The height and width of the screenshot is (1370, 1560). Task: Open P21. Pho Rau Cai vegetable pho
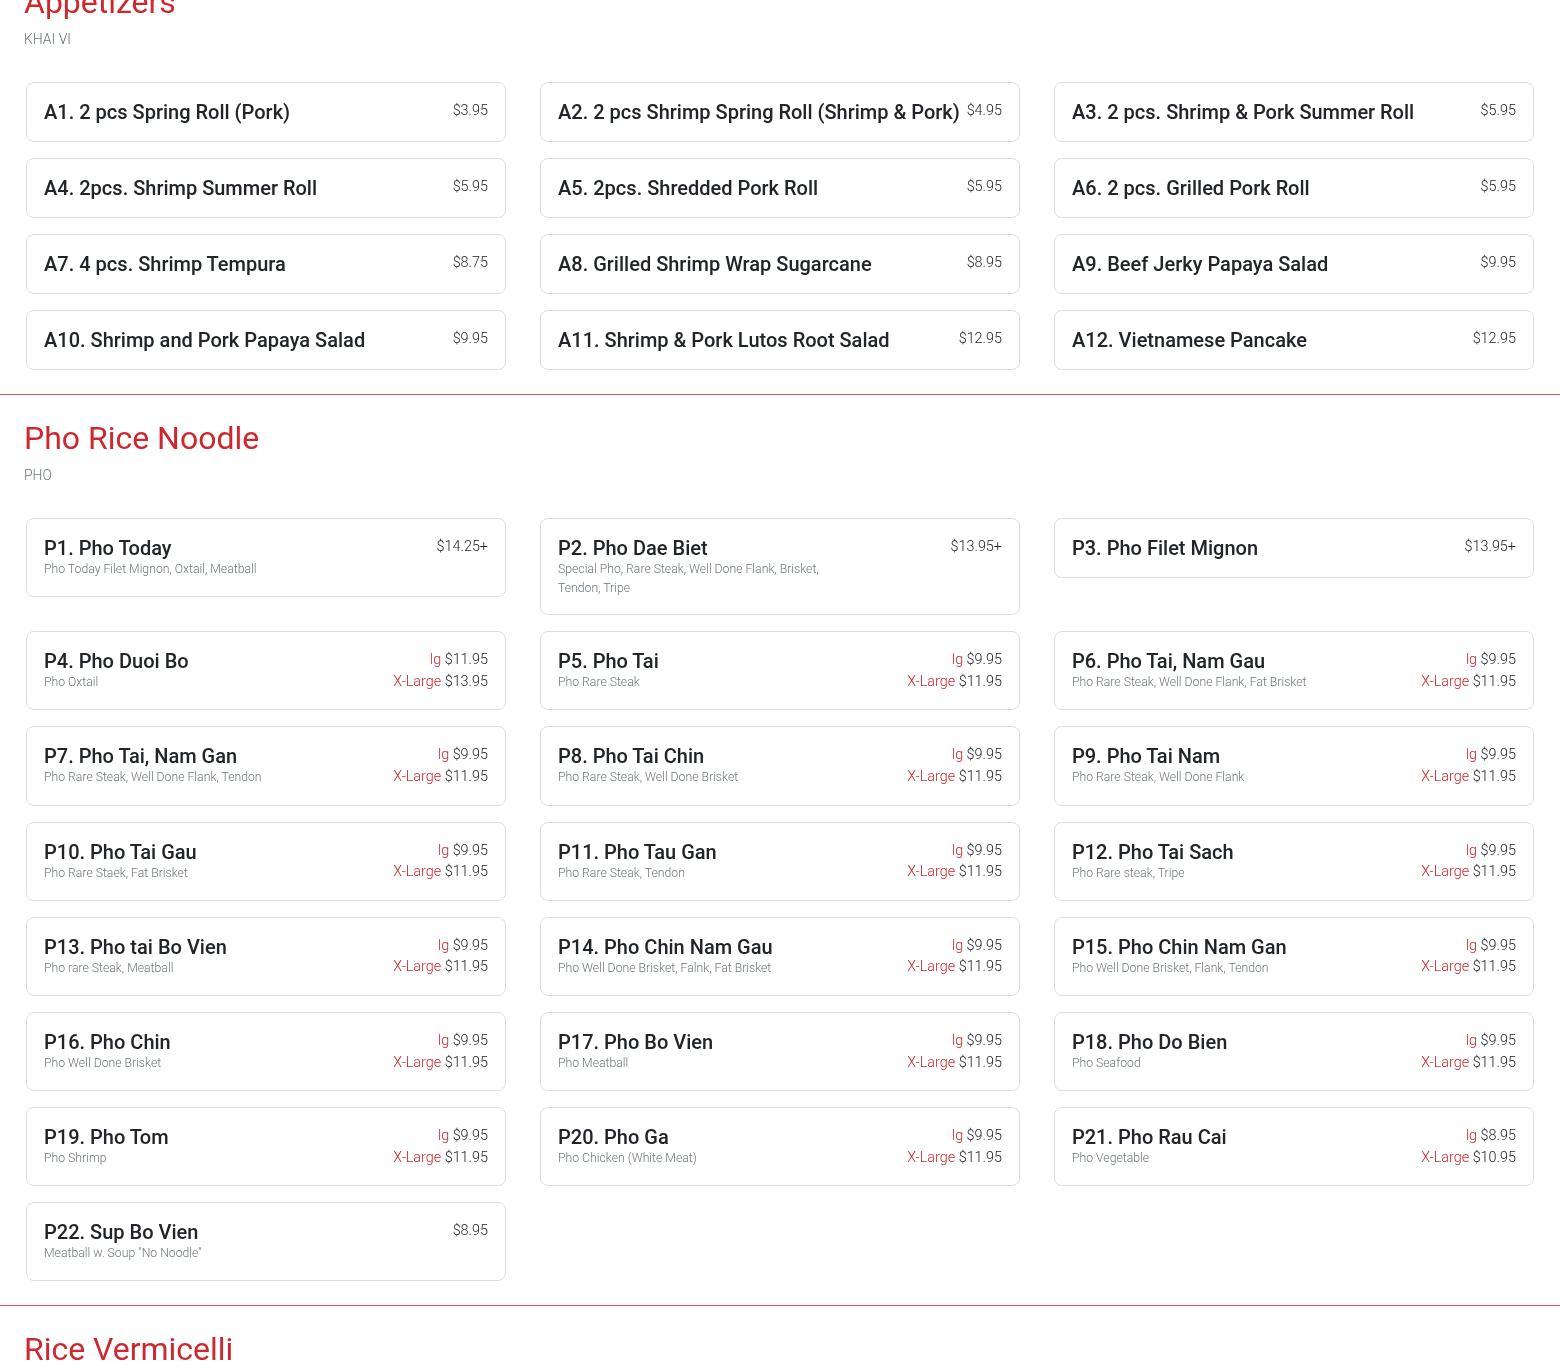pos(1294,1146)
